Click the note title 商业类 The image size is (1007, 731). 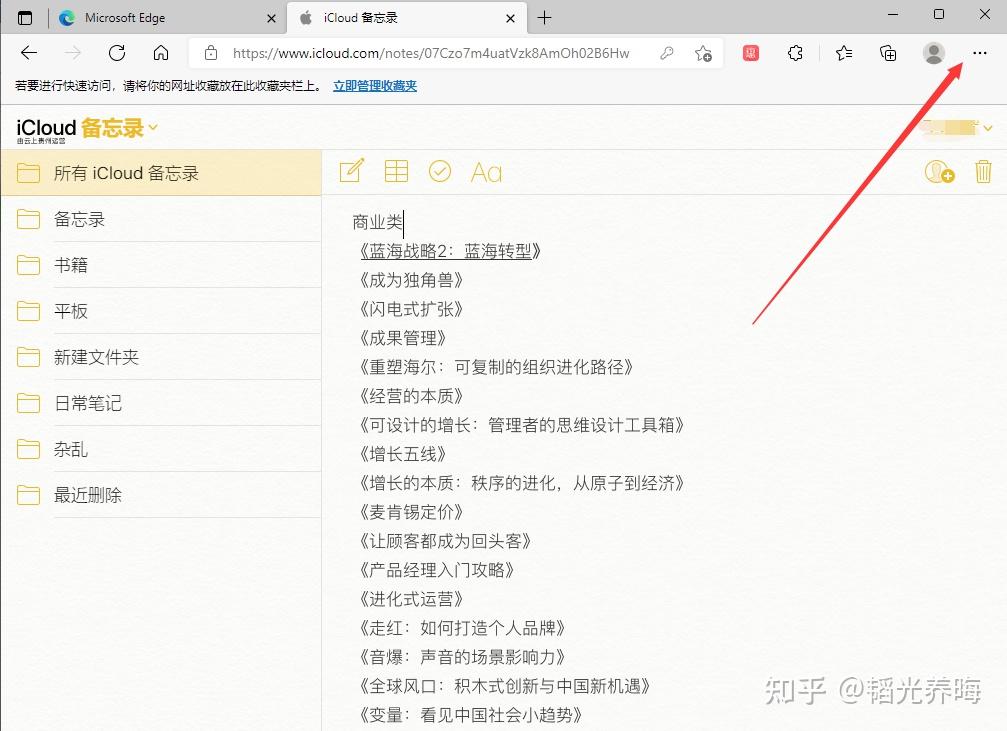pos(378,222)
